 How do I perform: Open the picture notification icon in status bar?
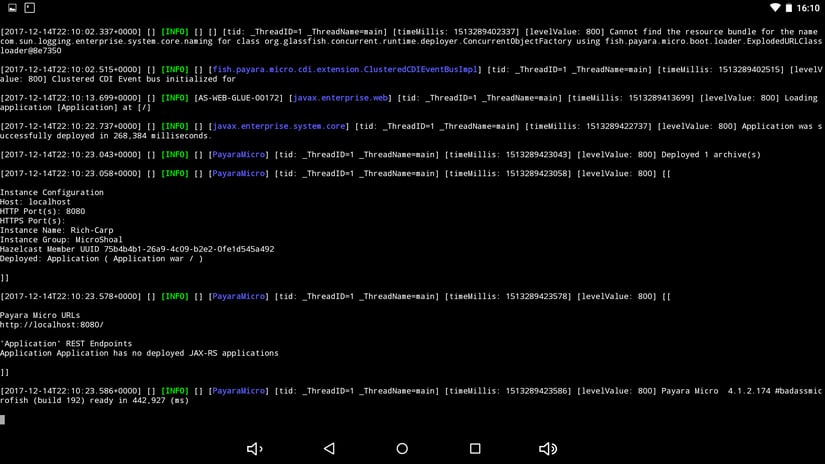pos(12,8)
